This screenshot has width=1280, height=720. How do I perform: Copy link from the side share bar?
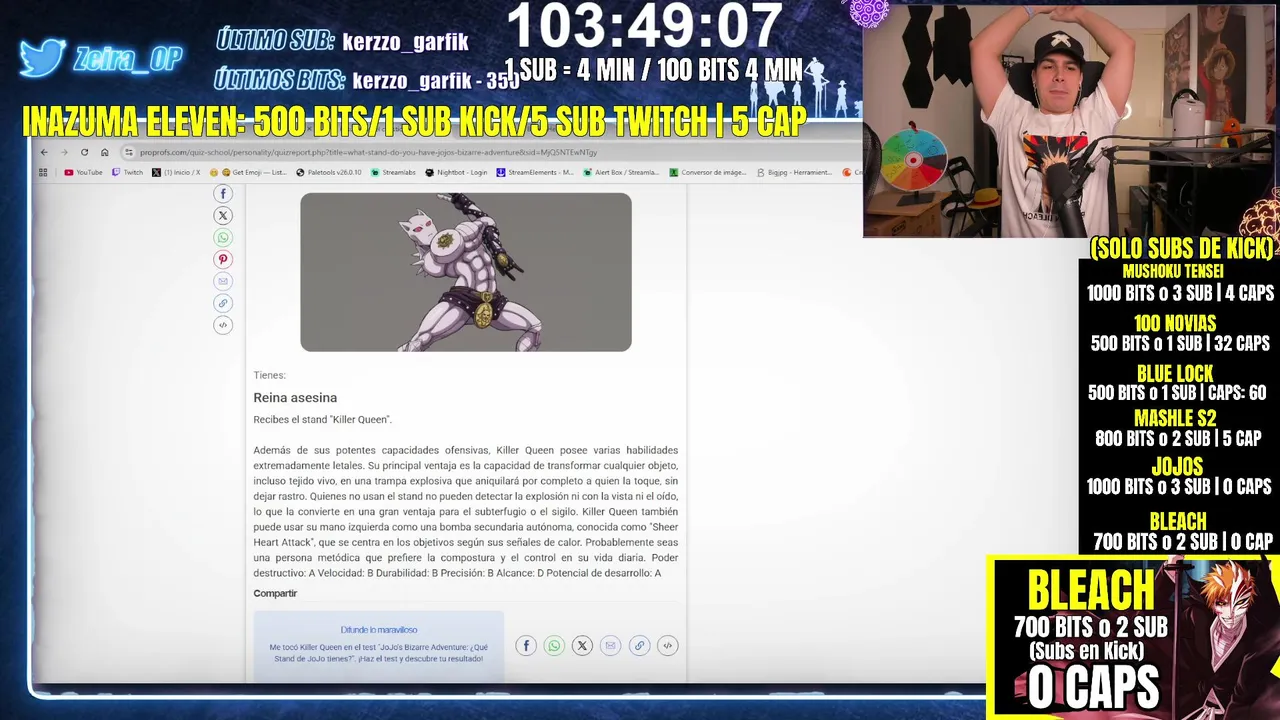point(223,303)
